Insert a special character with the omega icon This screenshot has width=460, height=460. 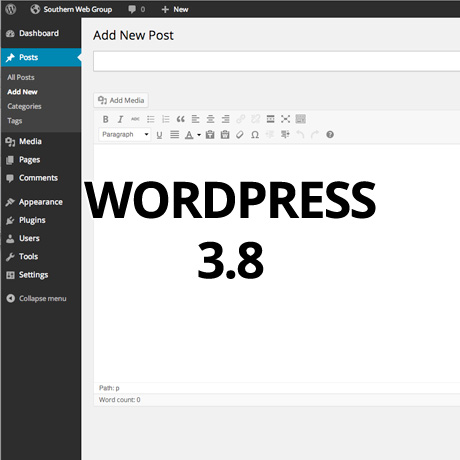coord(255,135)
